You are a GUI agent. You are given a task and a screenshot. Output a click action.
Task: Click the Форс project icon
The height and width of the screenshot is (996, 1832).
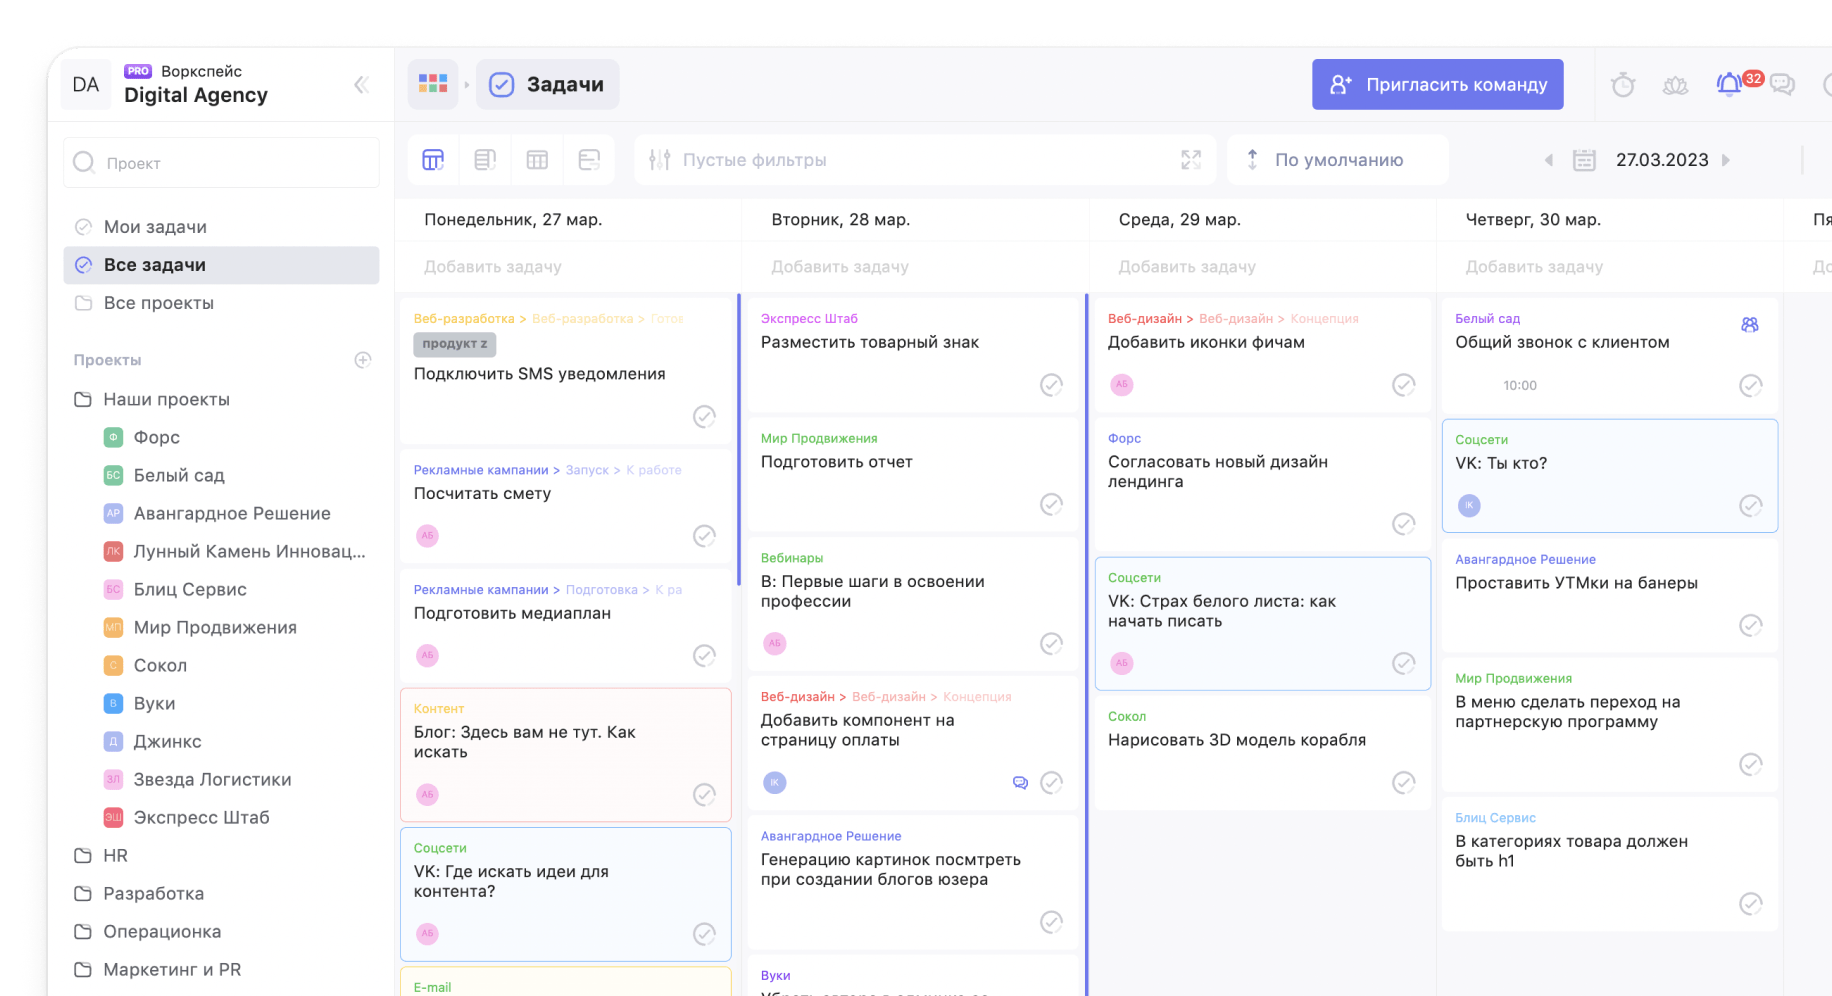[x=113, y=437]
